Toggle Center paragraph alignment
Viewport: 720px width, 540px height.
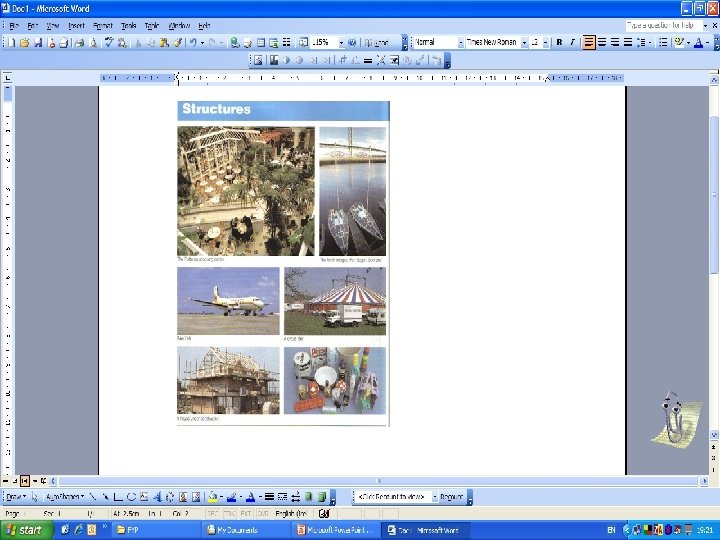coord(602,43)
